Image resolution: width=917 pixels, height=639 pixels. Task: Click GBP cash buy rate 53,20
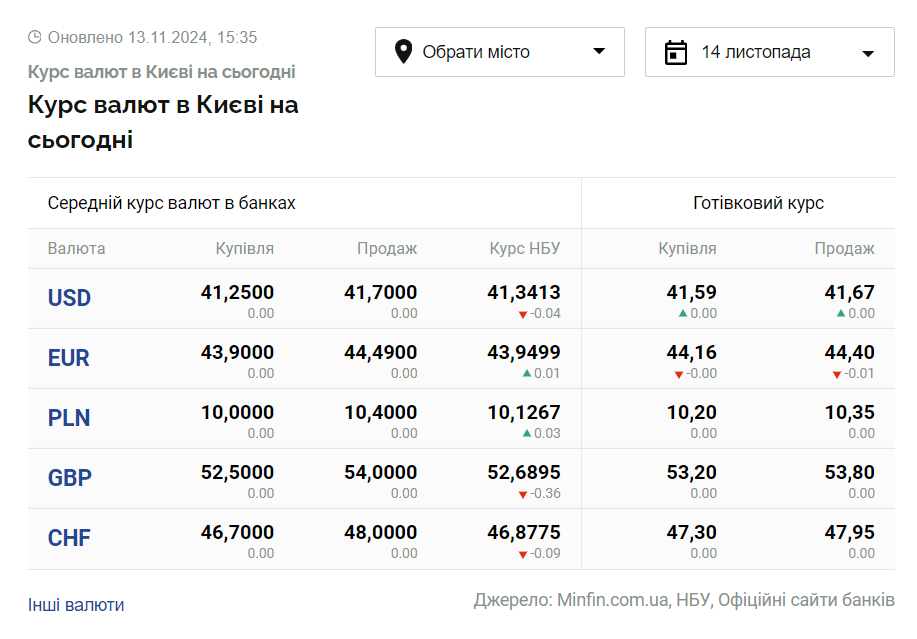(x=692, y=472)
